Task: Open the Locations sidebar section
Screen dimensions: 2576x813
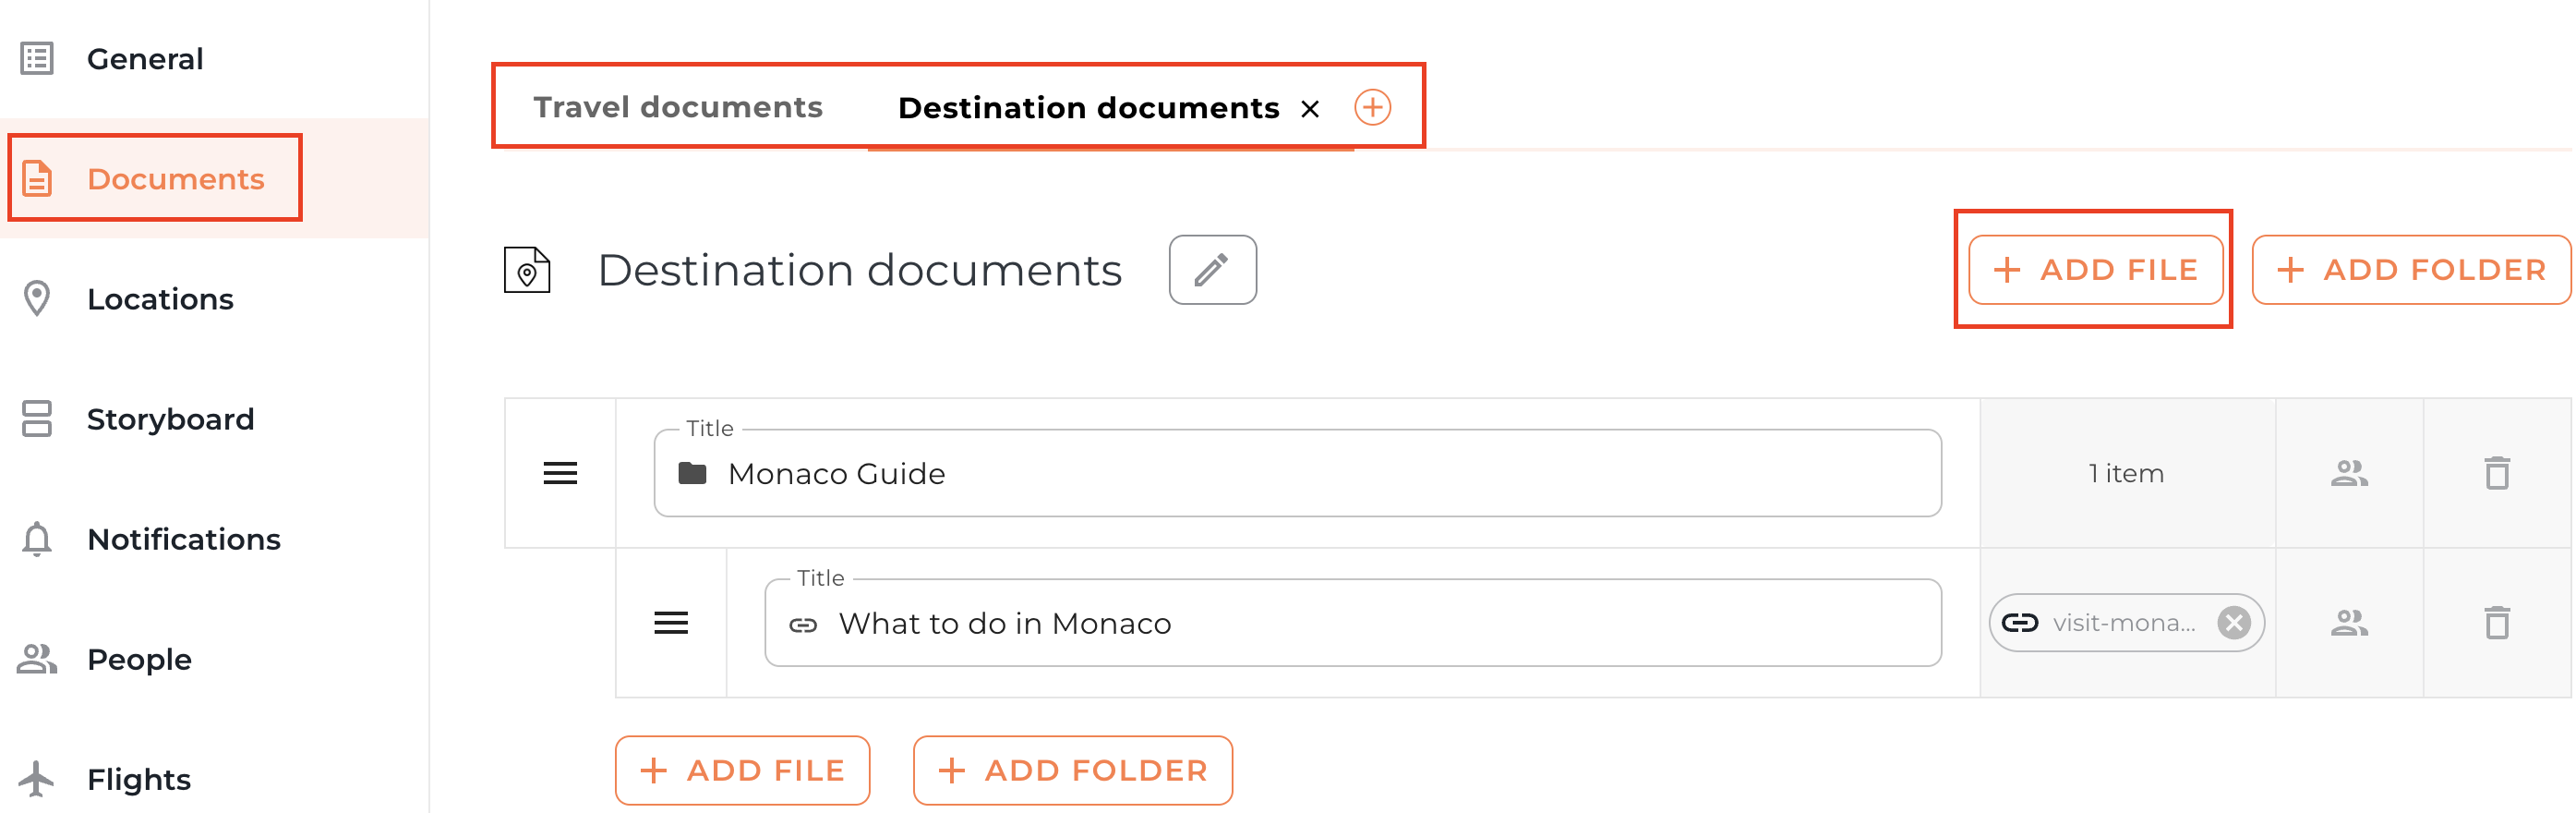Action: click(x=160, y=299)
